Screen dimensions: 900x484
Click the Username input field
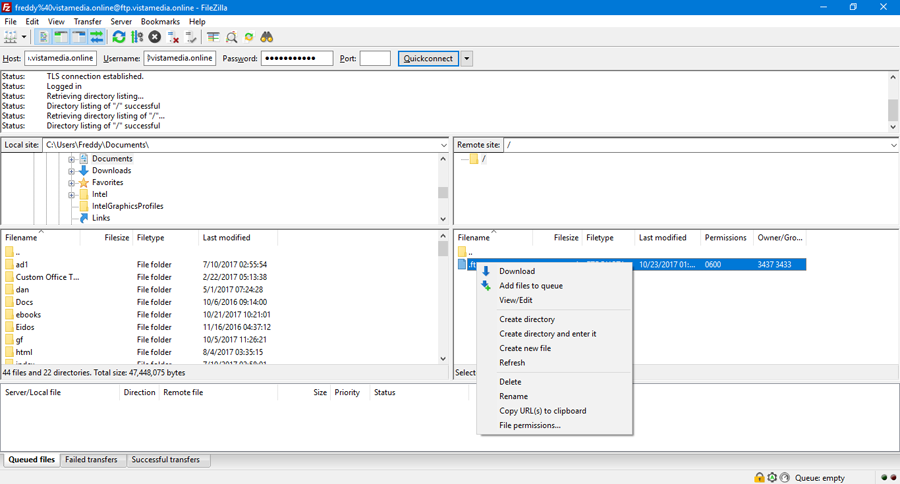click(x=180, y=59)
